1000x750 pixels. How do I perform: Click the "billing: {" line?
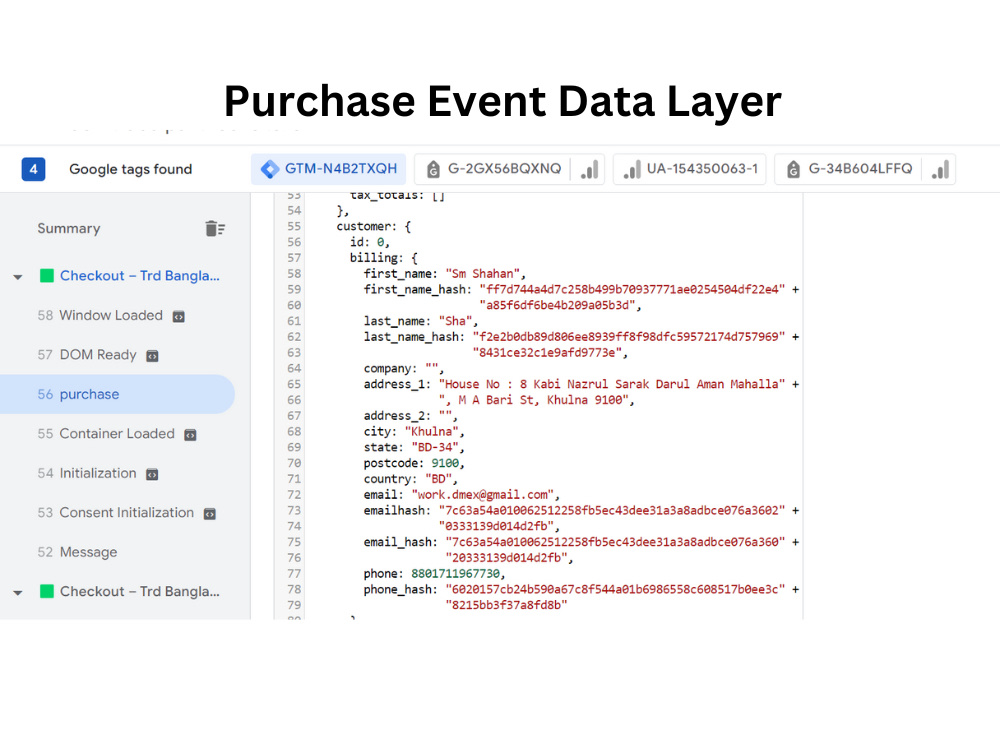point(384,258)
